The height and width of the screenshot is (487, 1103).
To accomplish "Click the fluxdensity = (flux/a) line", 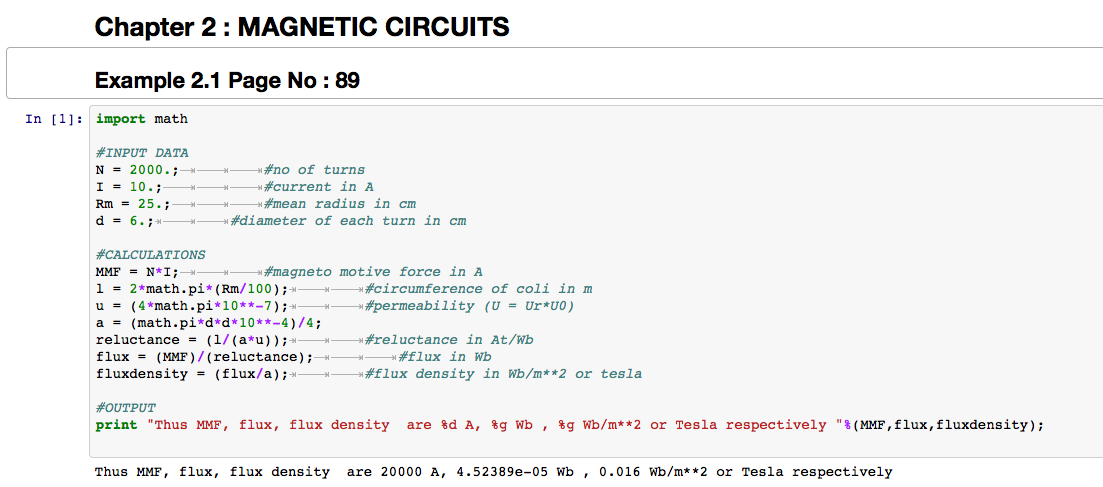I will point(191,374).
